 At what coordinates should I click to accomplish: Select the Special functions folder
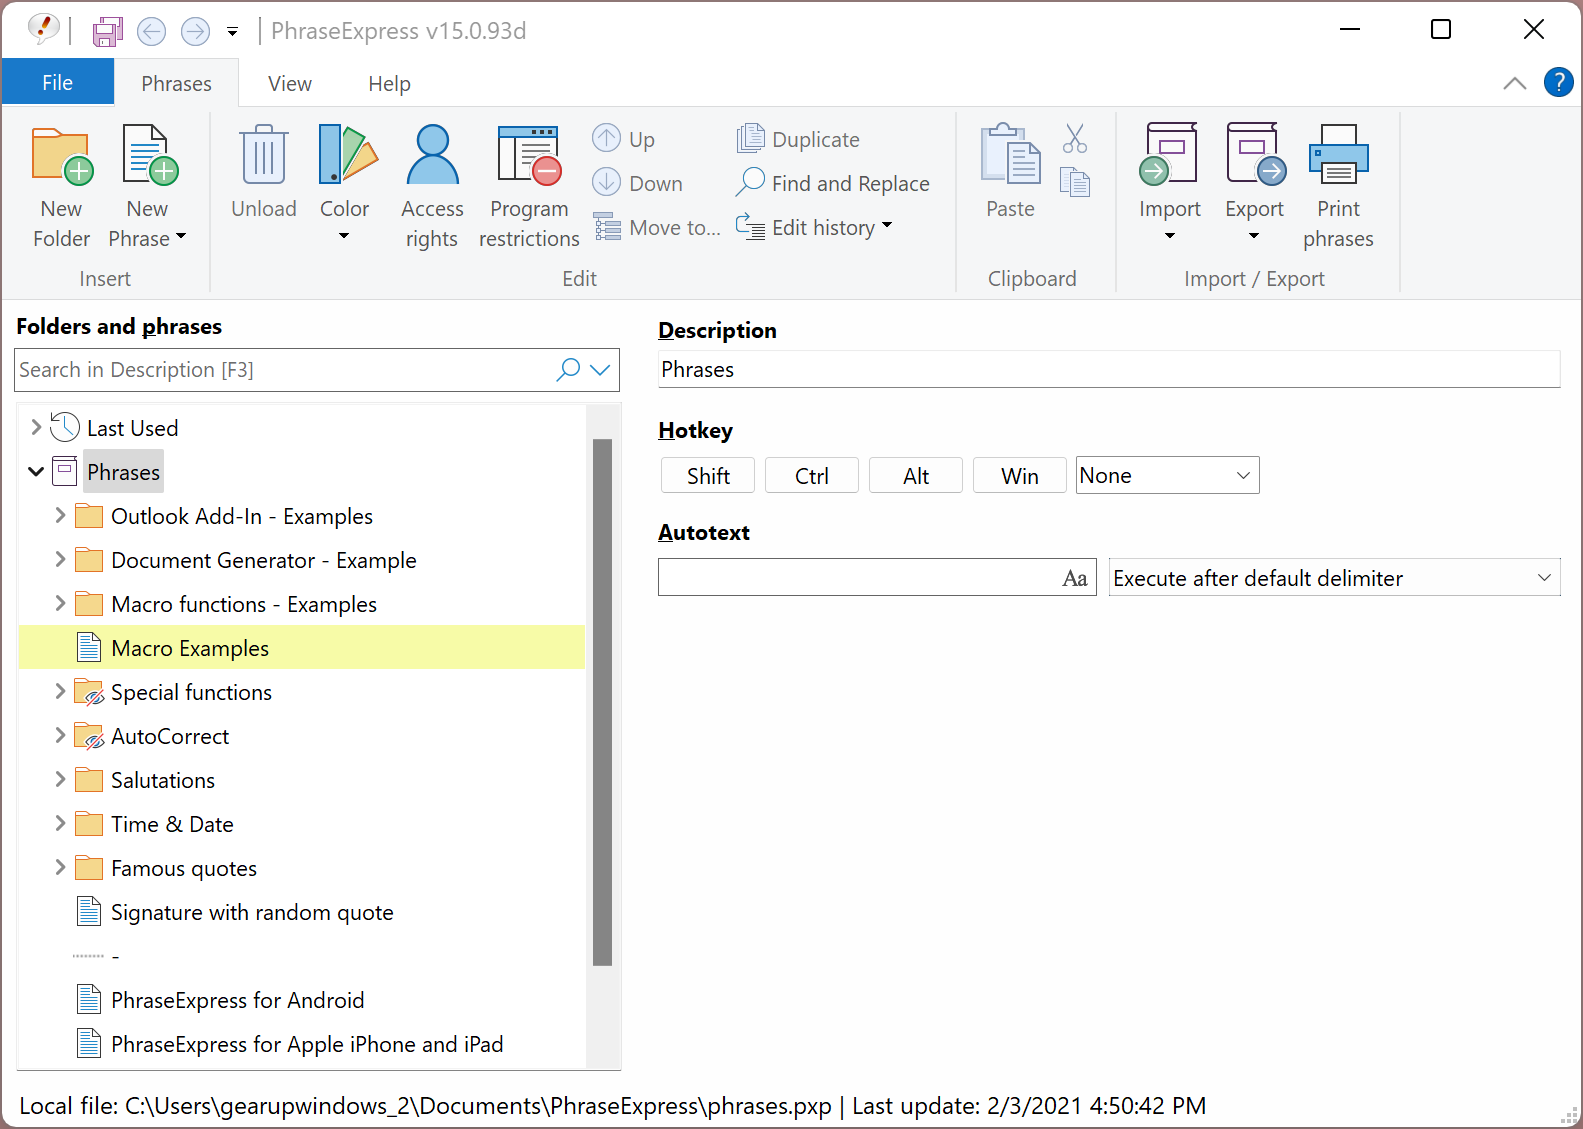pos(191,692)
